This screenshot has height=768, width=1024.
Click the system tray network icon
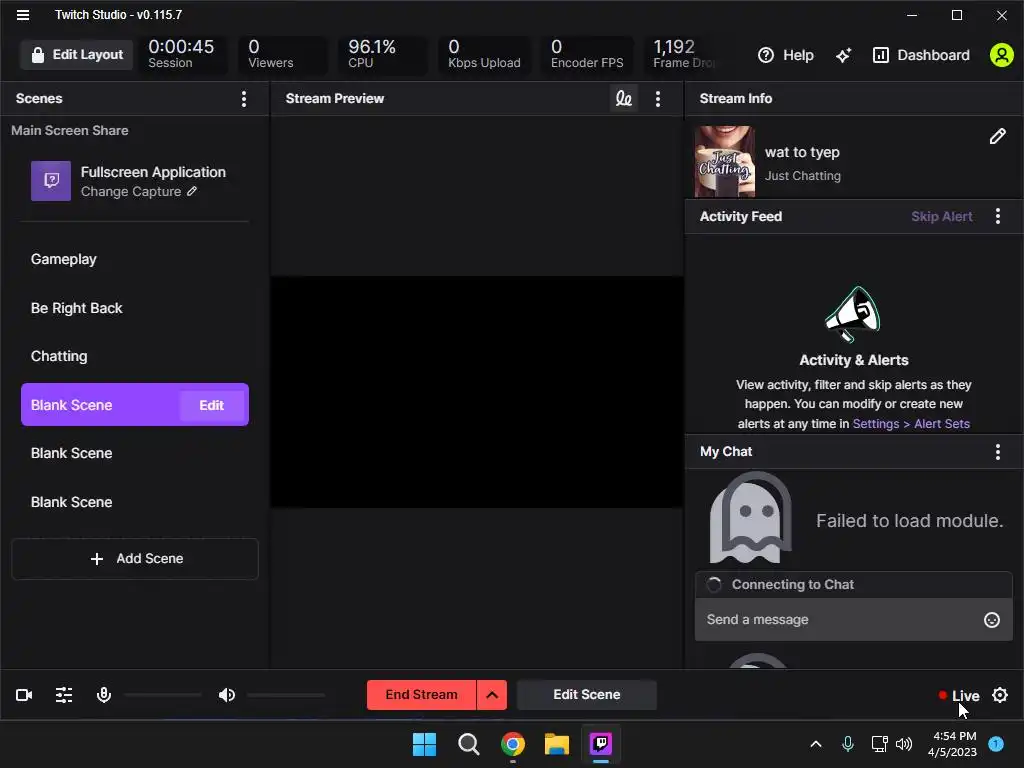coord(879,744)
